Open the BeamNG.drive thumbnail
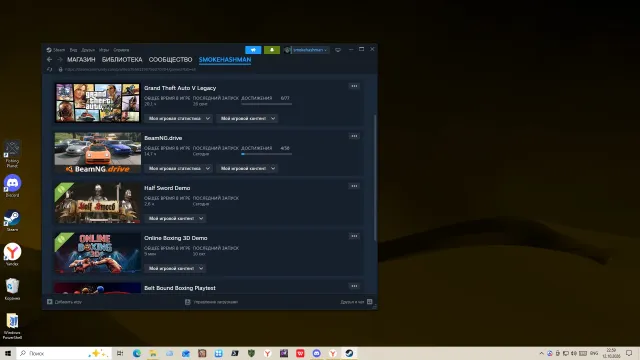The width and height of the screenshot is (640, 360). pos(98,153)
